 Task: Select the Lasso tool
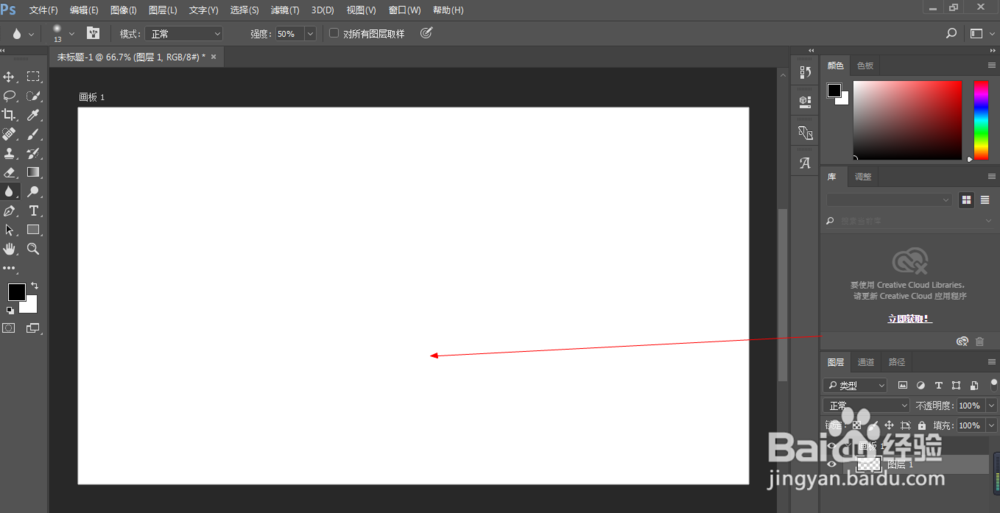click(x=9, y=96)
